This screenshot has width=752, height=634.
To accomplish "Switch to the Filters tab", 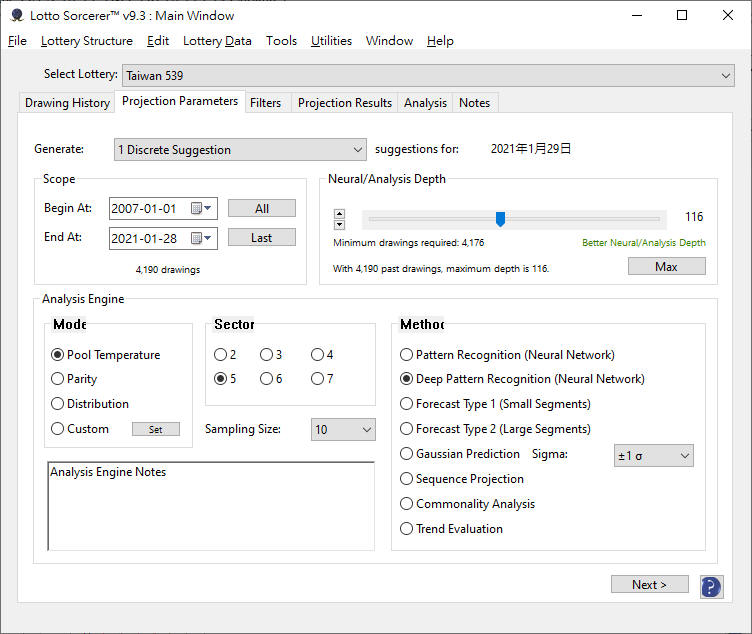I will coord(265,103).
